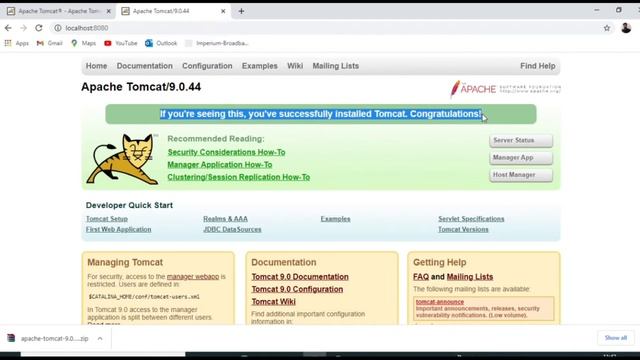The image size is (640, 360).
Task: Click the browser forward arrow
Action: [23, 28]
